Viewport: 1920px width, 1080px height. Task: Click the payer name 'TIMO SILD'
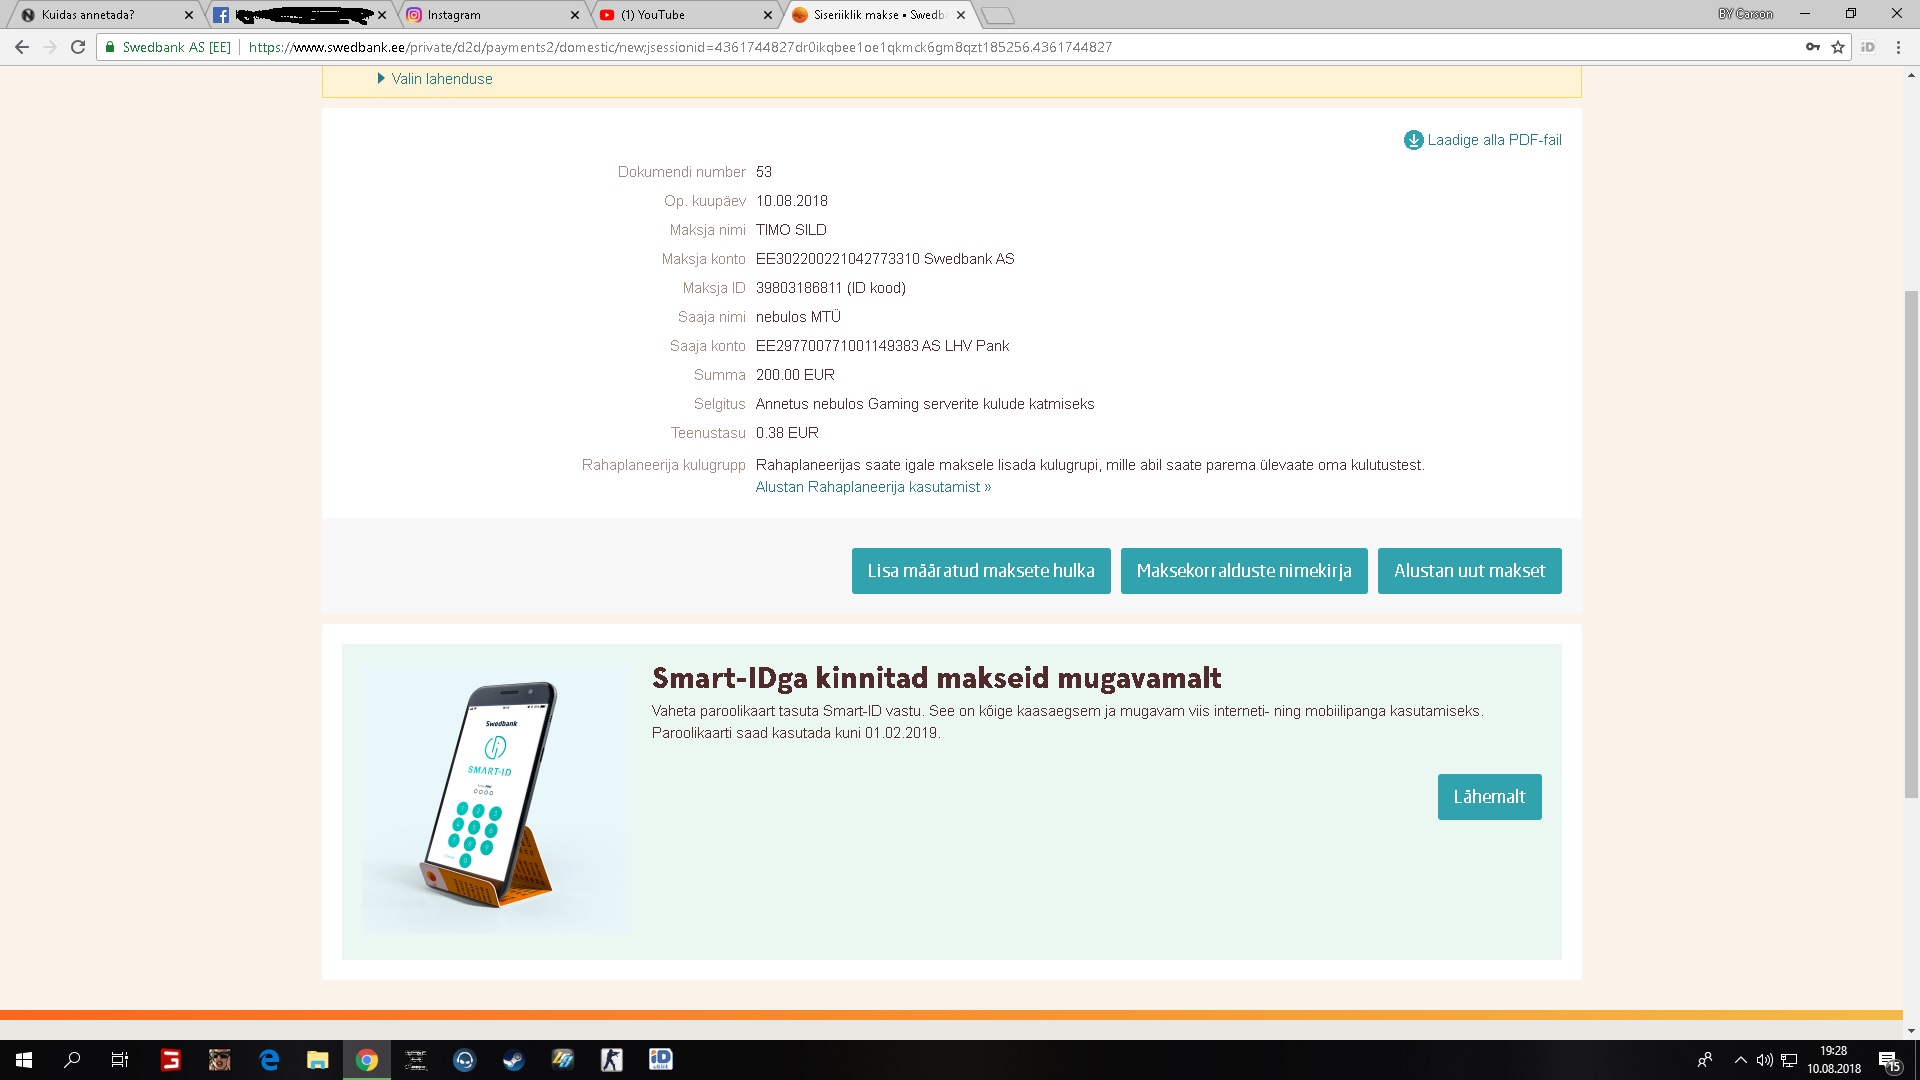point(791,230)
